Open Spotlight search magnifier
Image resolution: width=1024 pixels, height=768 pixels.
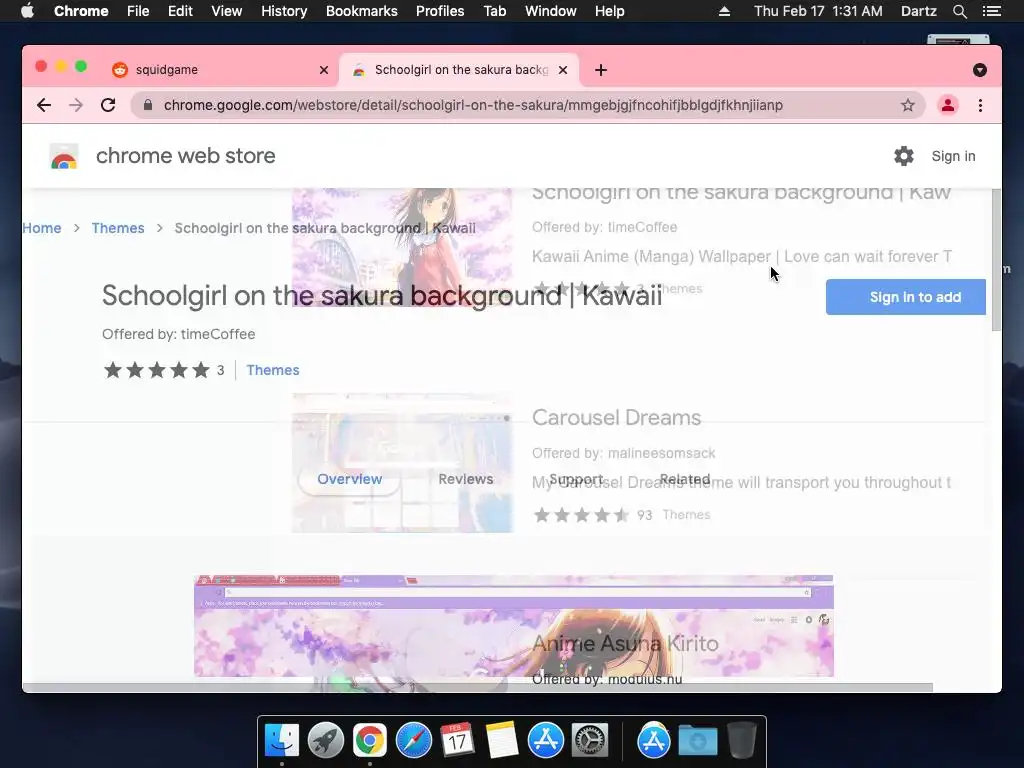tap(959, 11)
